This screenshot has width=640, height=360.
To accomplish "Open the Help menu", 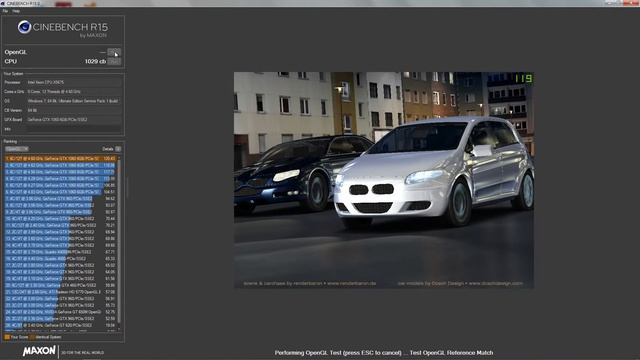I will point(16,11).
